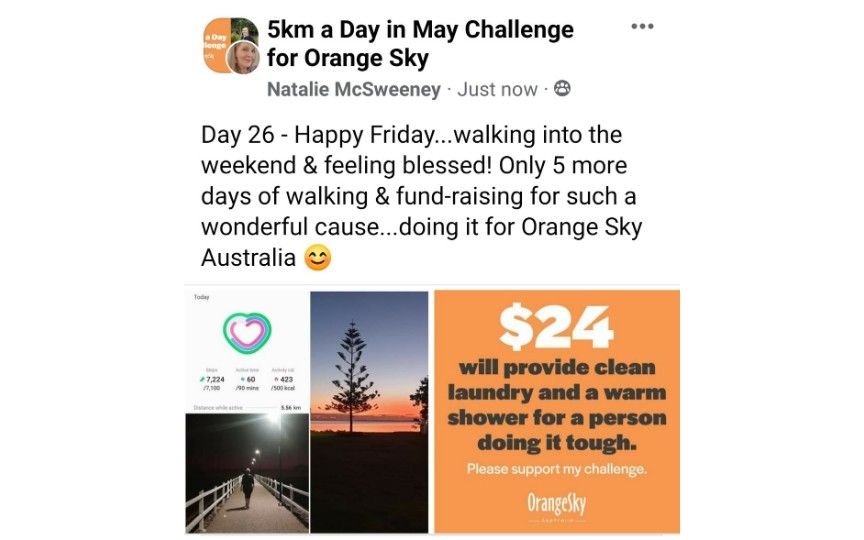
Task: Select the 423 activity calories stat
Action: [283, 380]
